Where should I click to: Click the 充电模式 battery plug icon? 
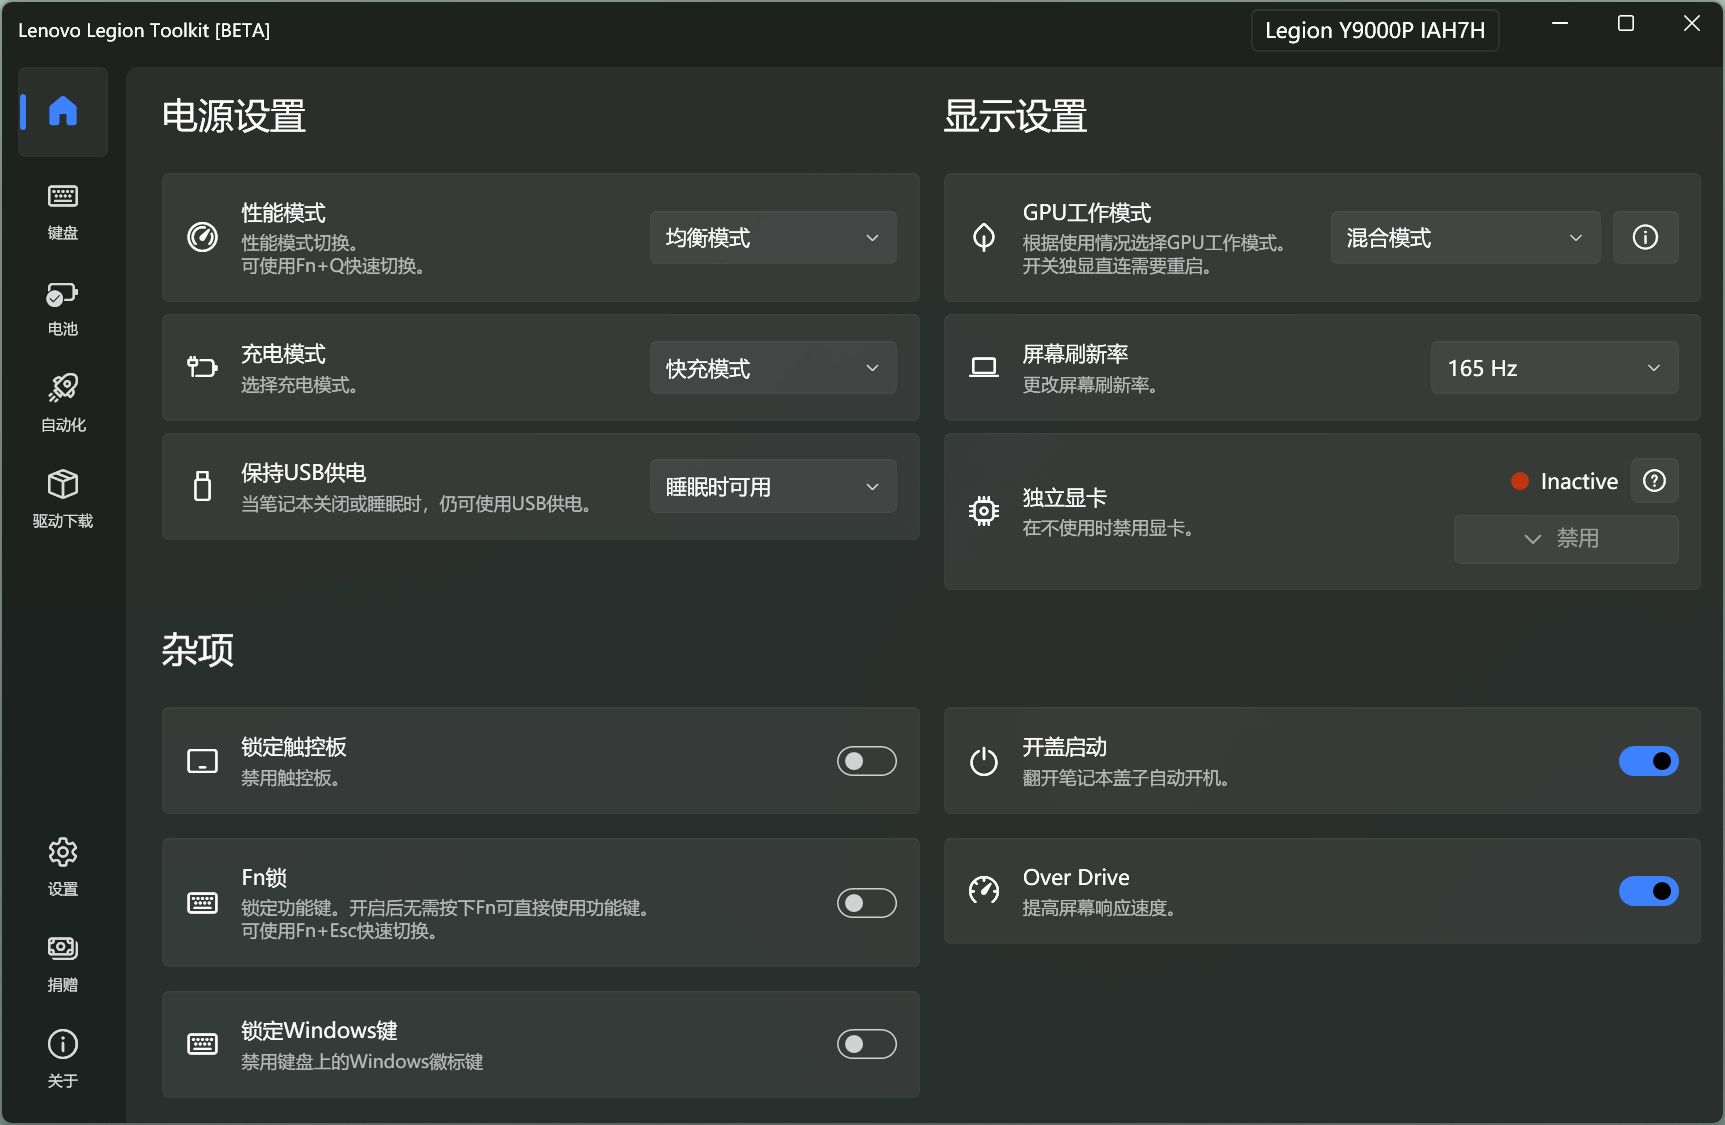(x=202, y=367)
